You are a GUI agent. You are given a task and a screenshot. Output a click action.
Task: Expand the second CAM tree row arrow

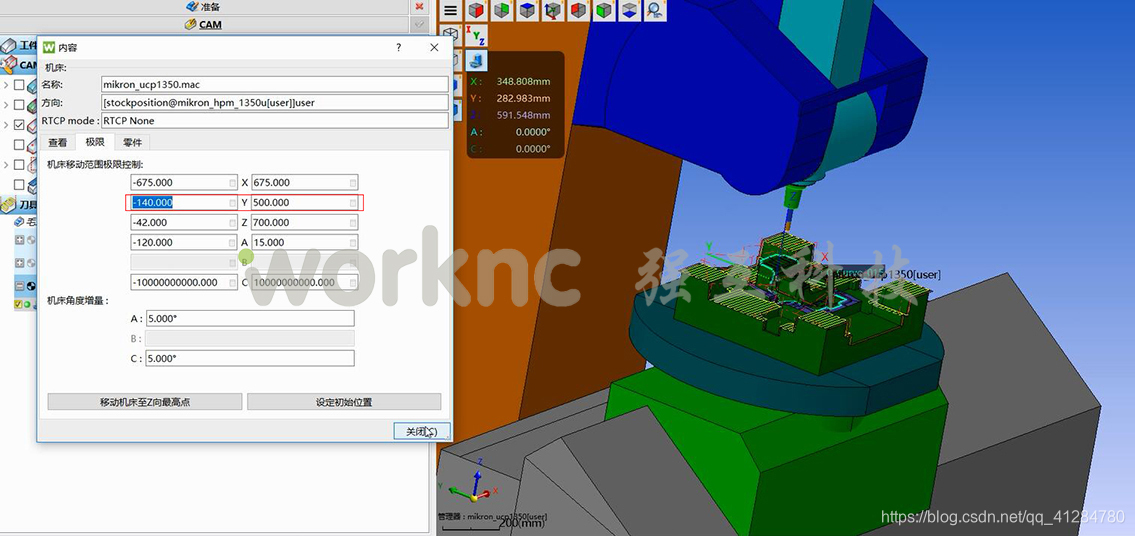click(6, 104)
